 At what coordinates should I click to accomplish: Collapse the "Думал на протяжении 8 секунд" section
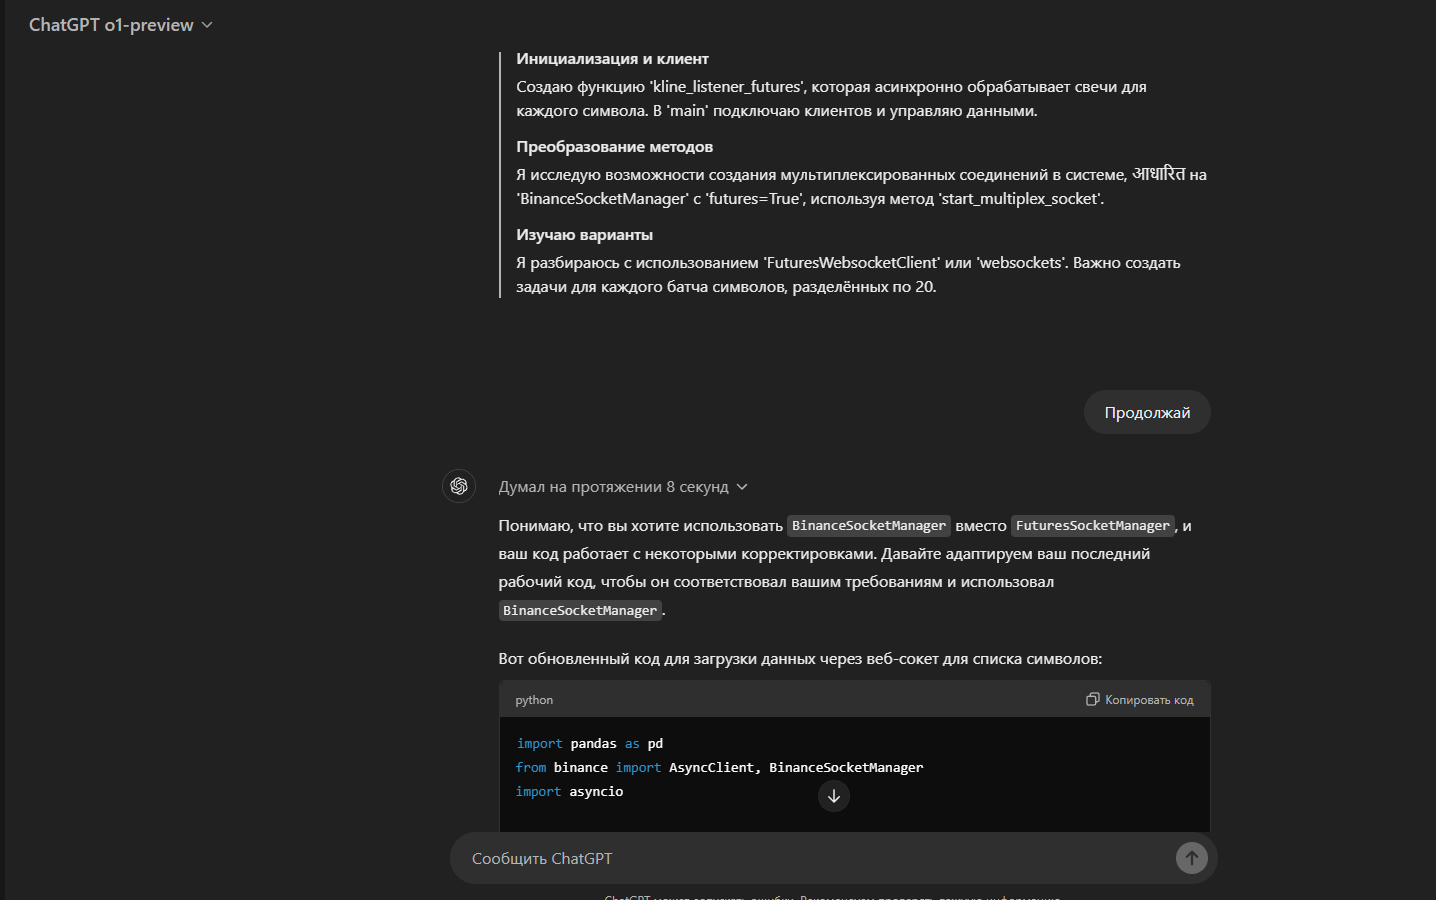pos(623,487)
